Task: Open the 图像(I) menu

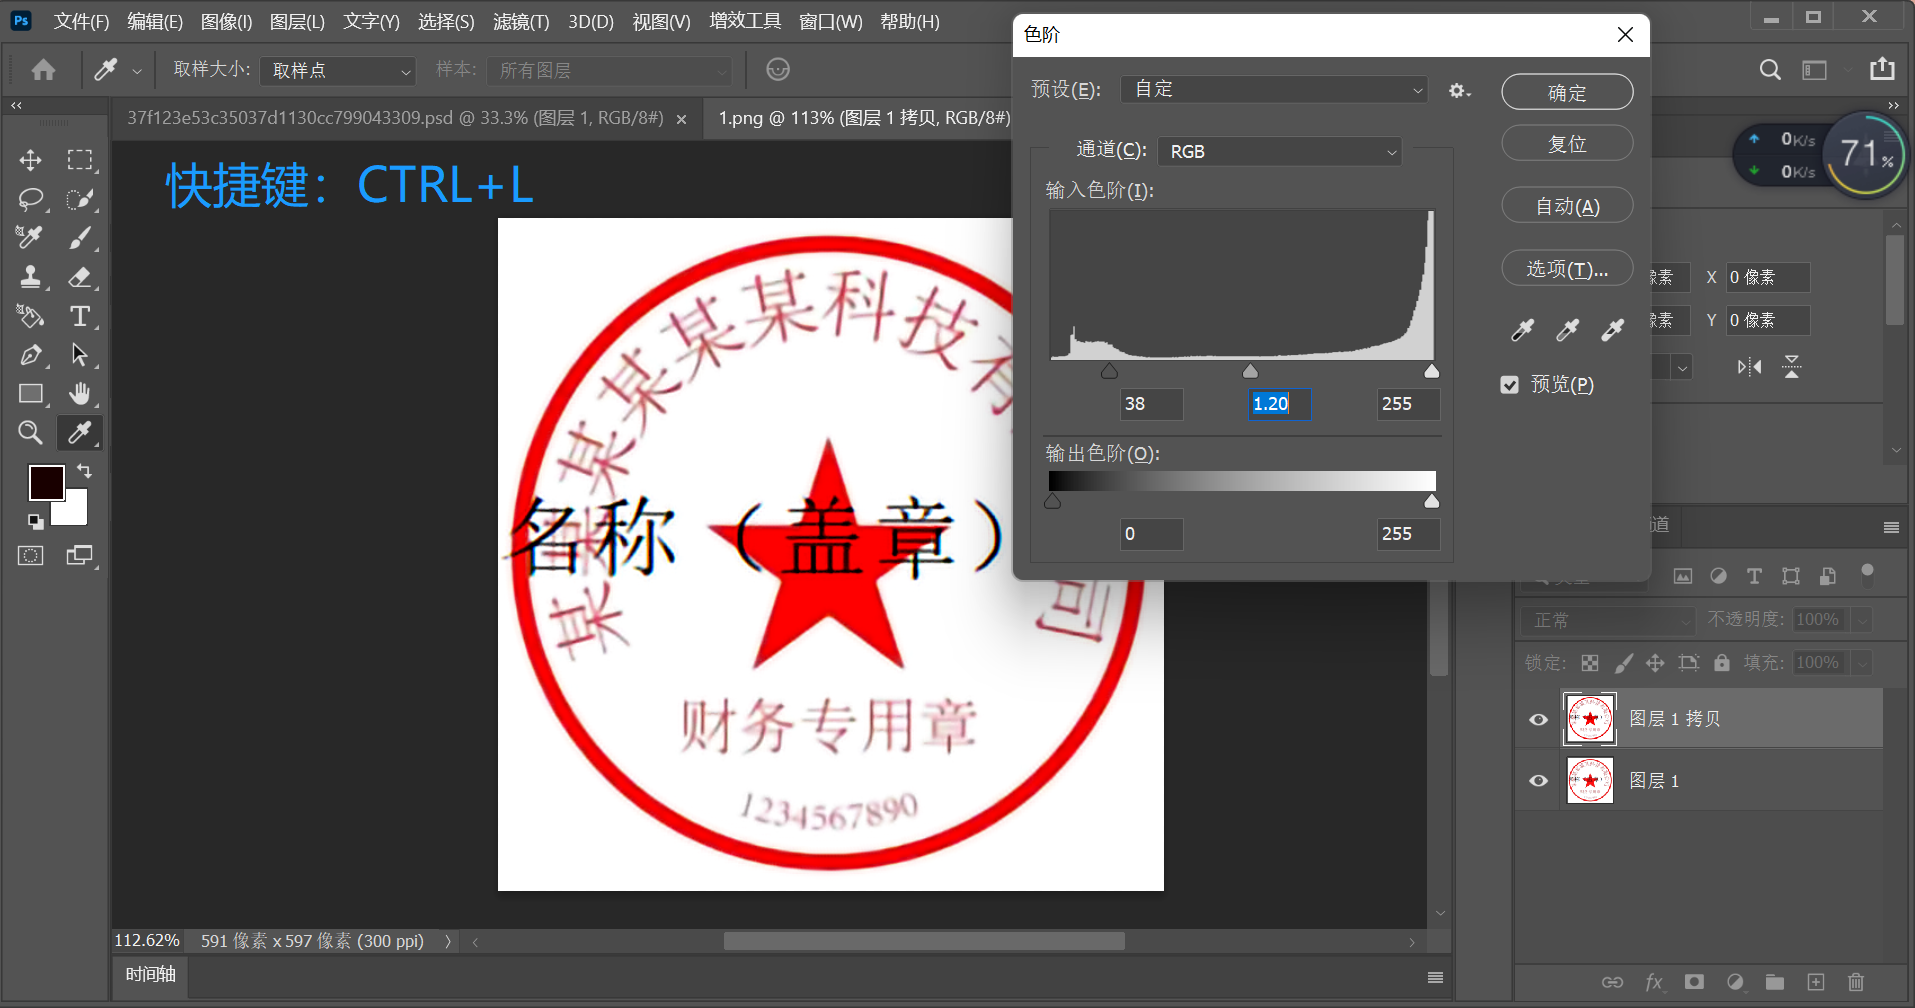Action: 226,22
